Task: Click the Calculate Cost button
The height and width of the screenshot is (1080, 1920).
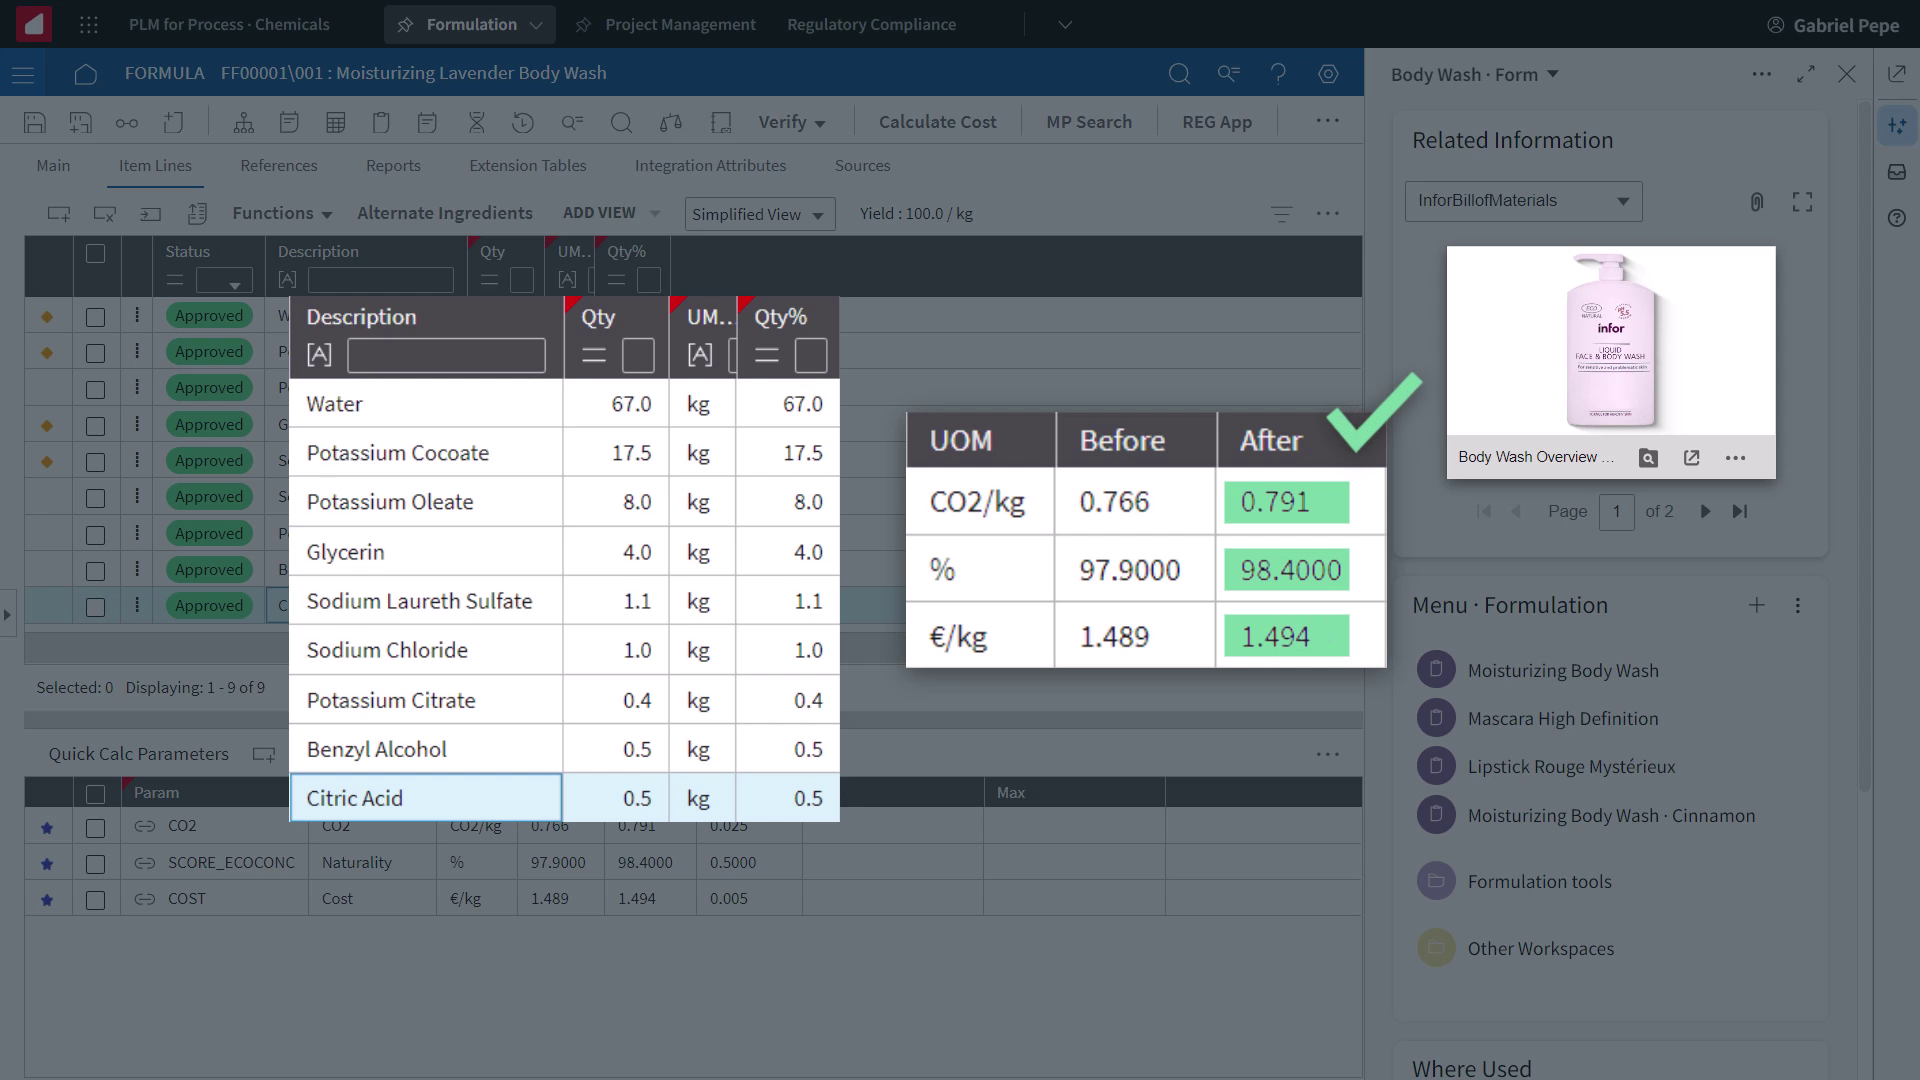Action: pos(937,121)
